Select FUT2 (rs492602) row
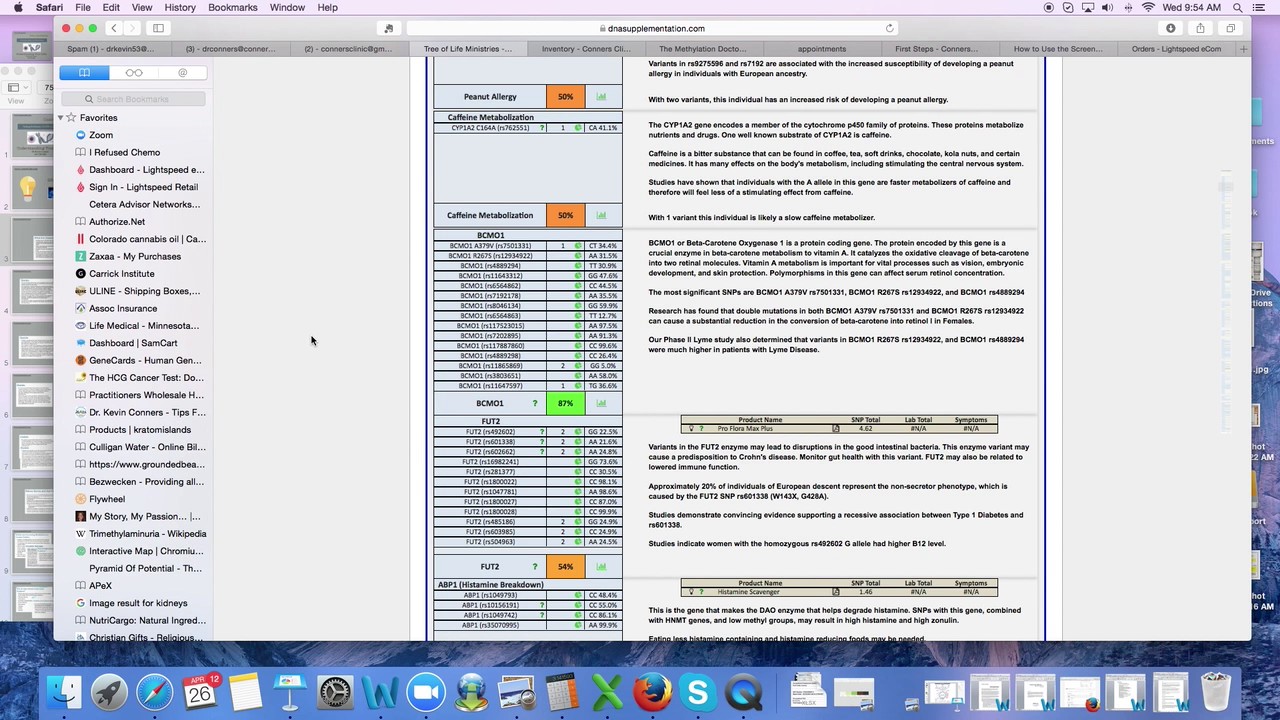This screenshot has width=1280, height=720. pos(527,432)
